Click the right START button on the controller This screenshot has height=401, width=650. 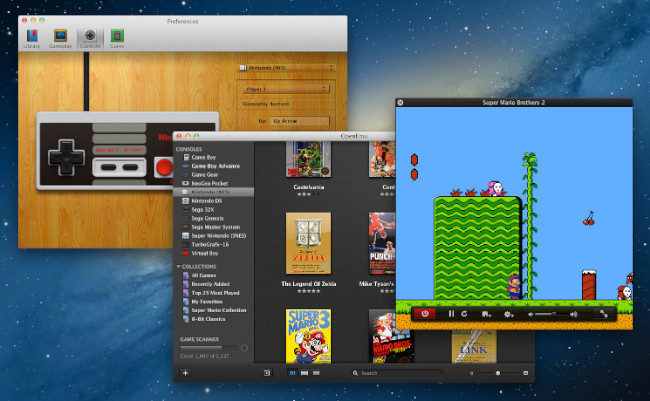pos(130,167)
